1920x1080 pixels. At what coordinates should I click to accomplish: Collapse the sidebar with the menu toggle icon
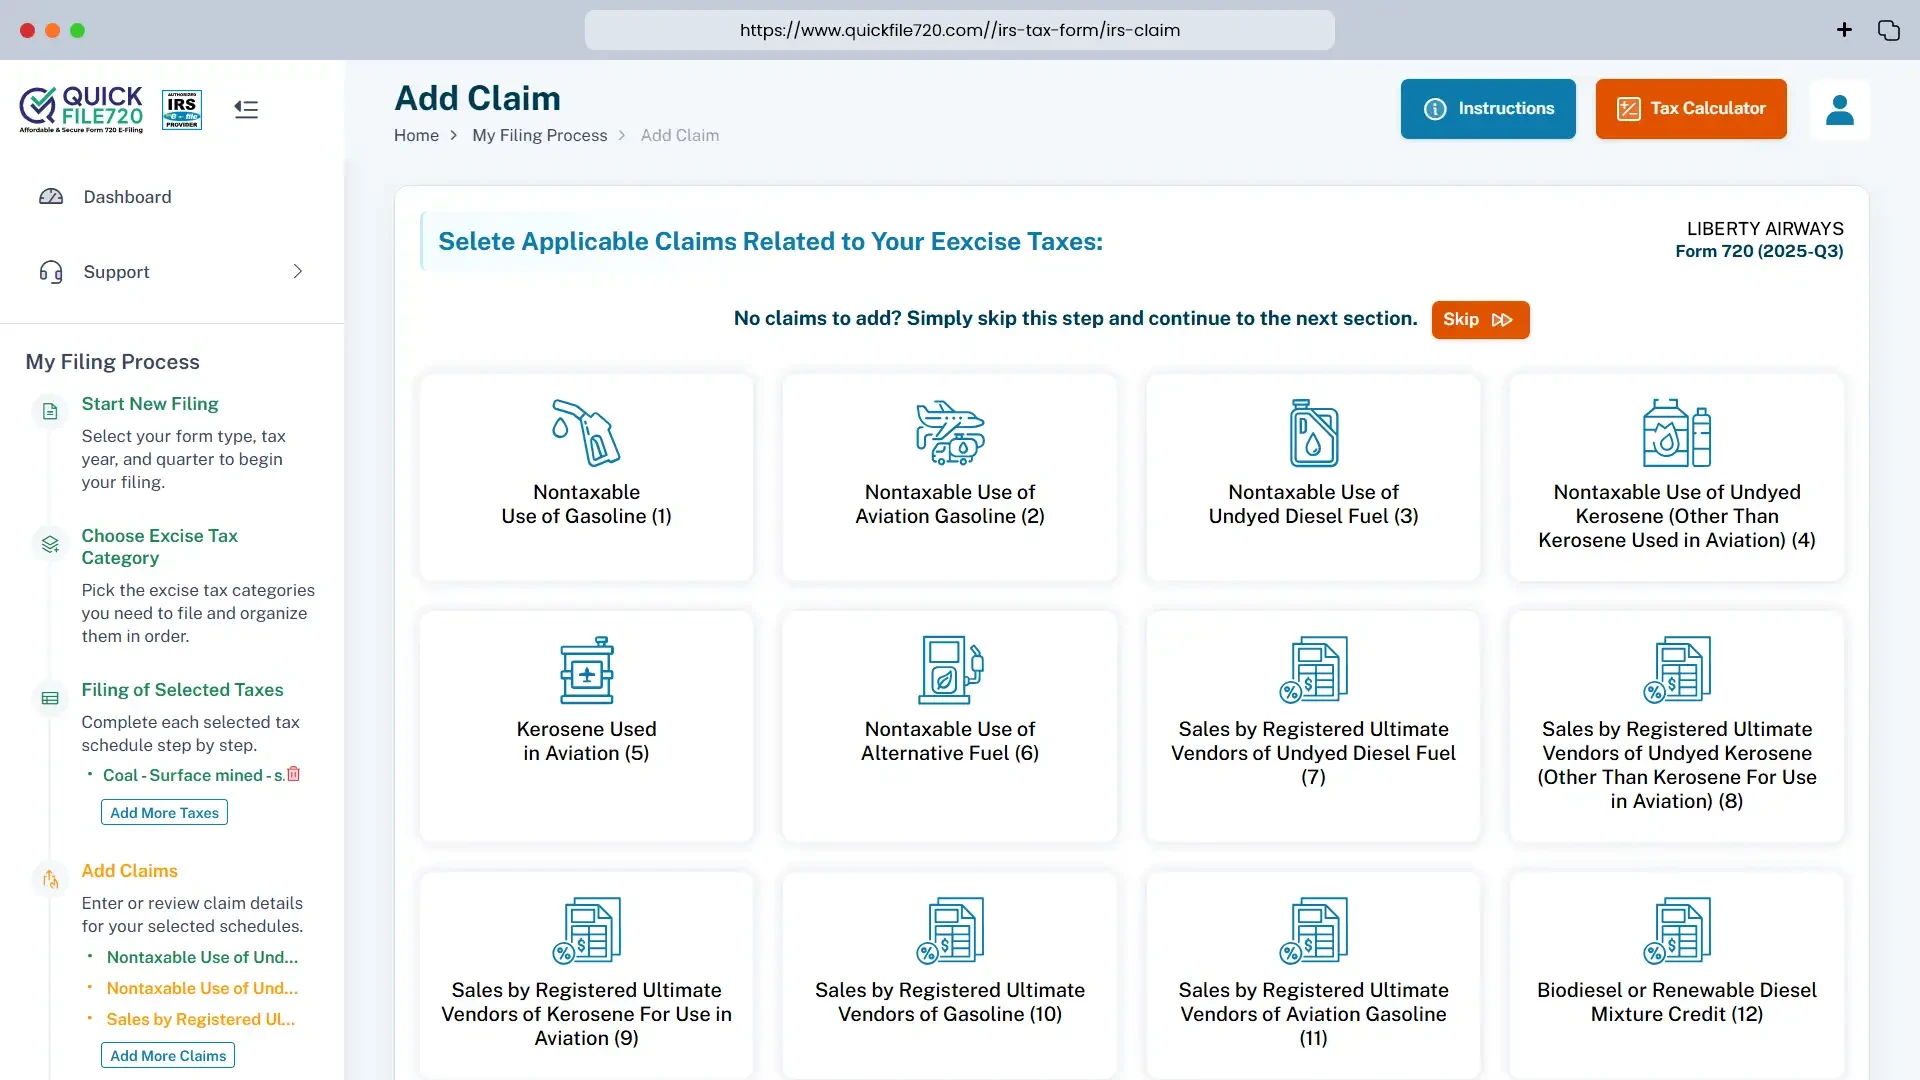point(246,109)
